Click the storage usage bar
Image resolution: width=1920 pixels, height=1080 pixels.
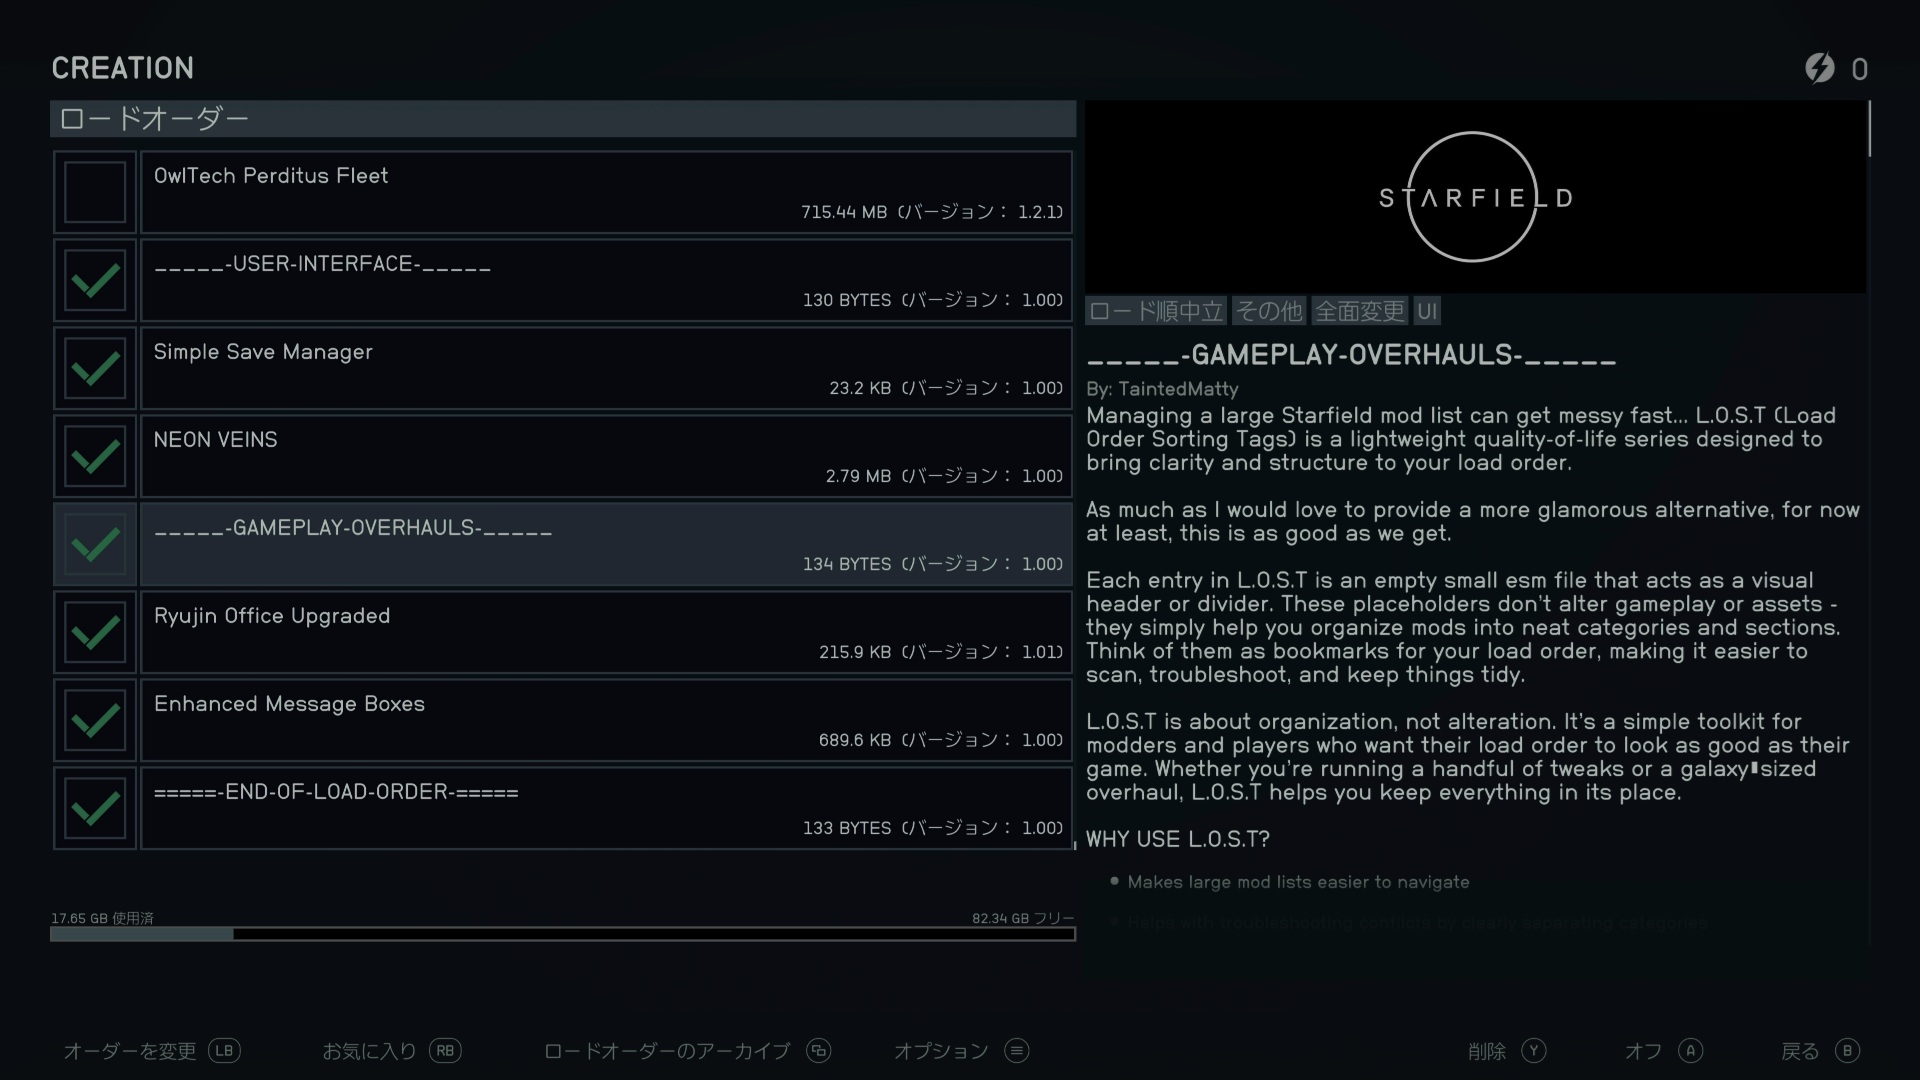tap(562, 934)
